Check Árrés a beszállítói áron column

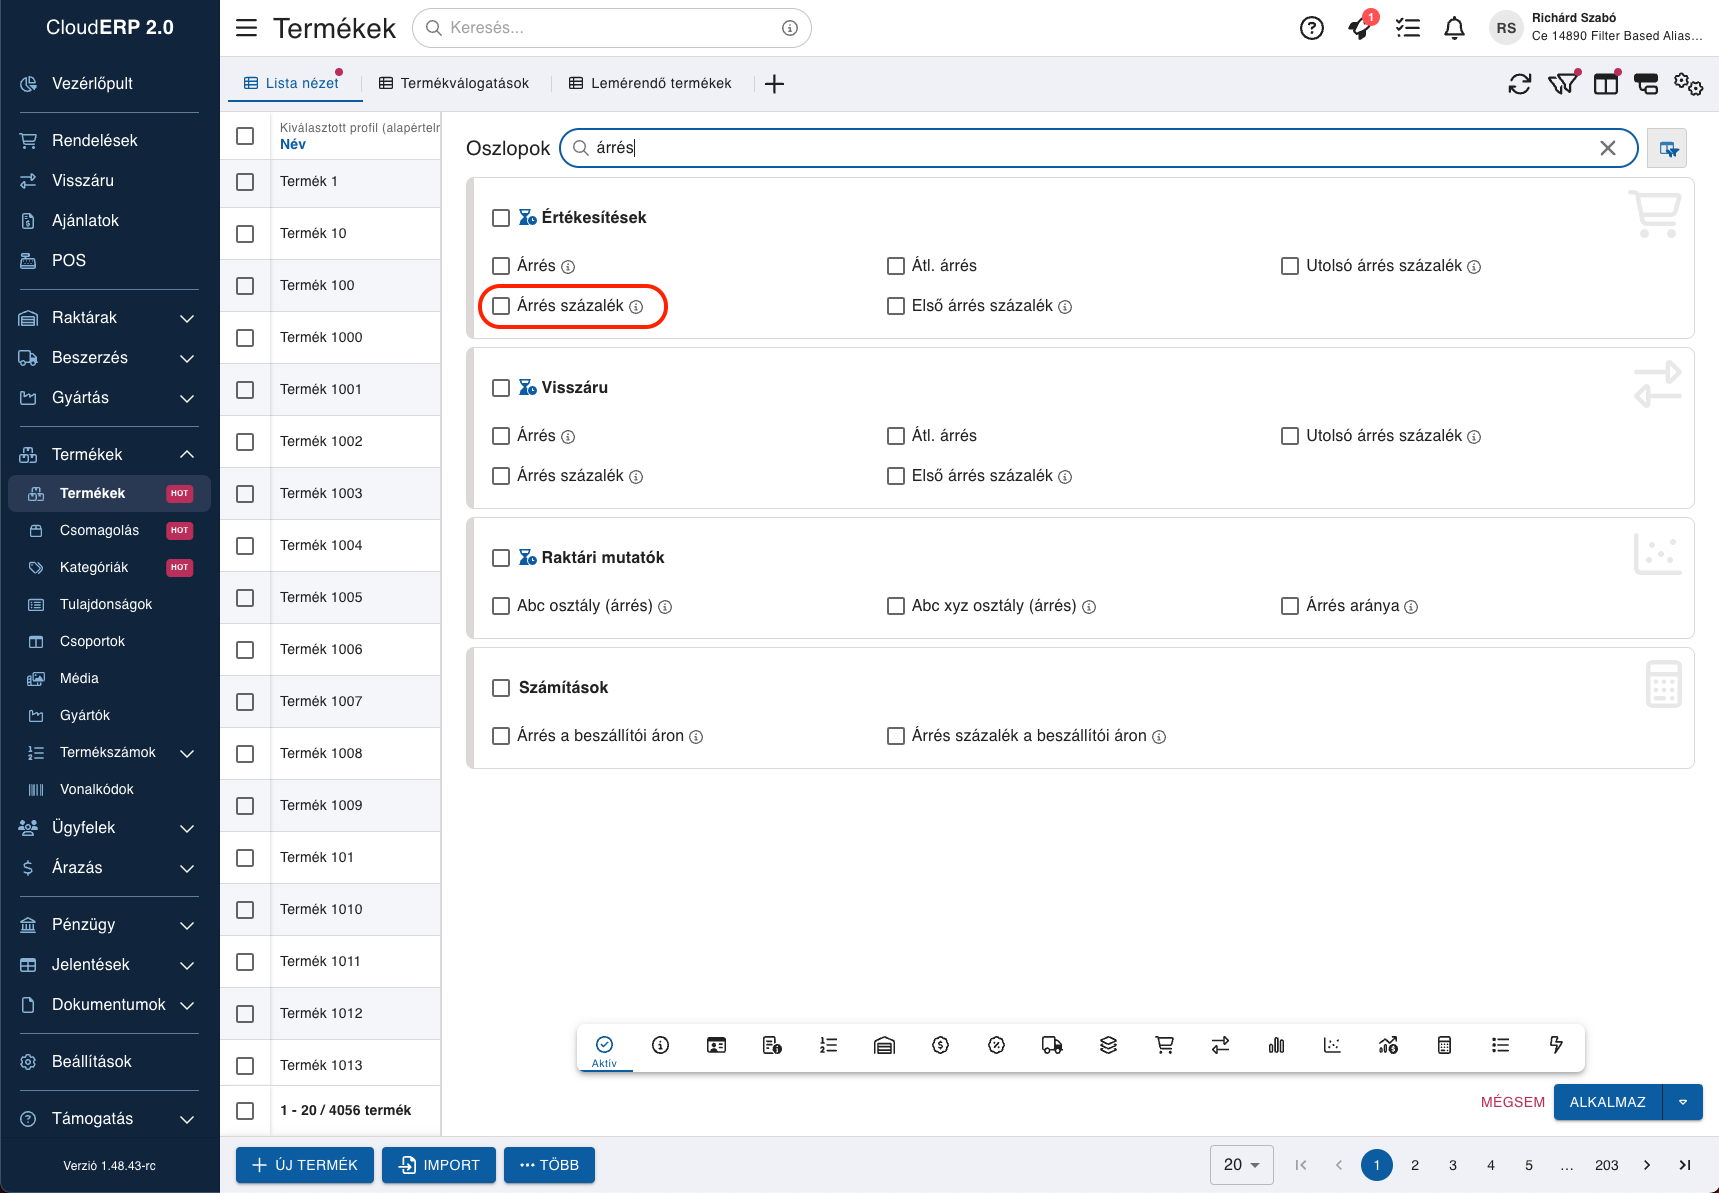coord(501,736)
